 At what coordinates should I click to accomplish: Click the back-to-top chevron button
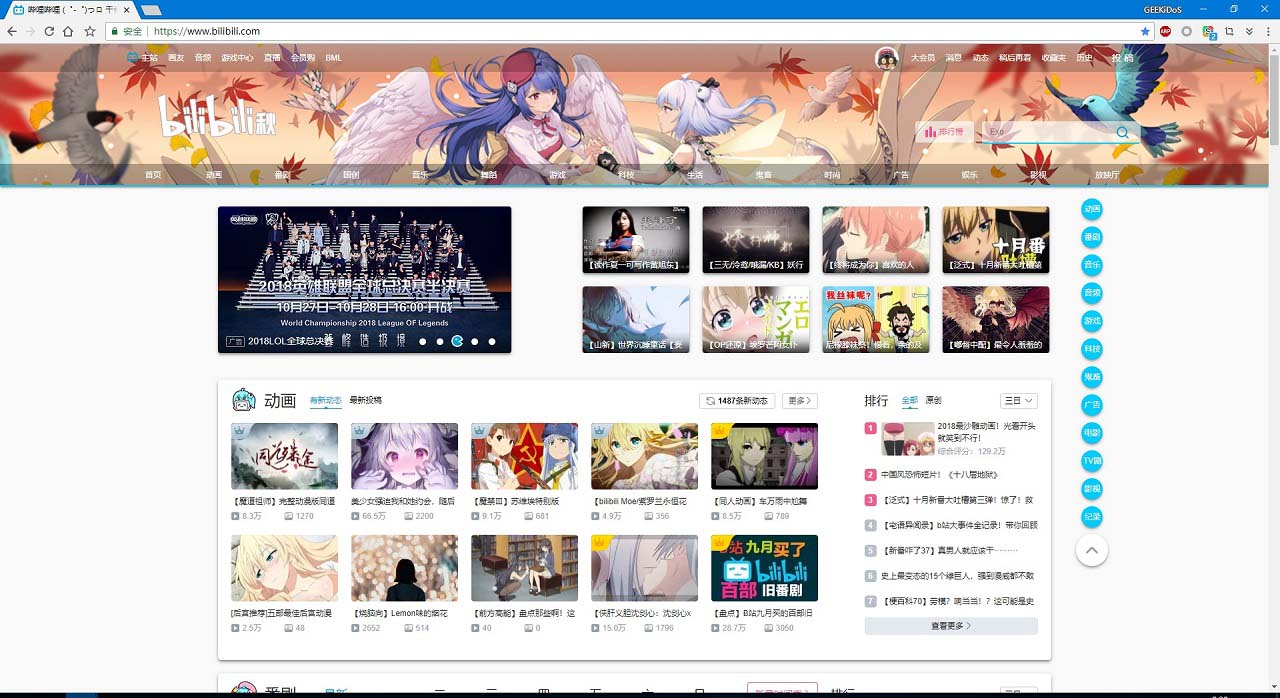tap(1092, 550)
